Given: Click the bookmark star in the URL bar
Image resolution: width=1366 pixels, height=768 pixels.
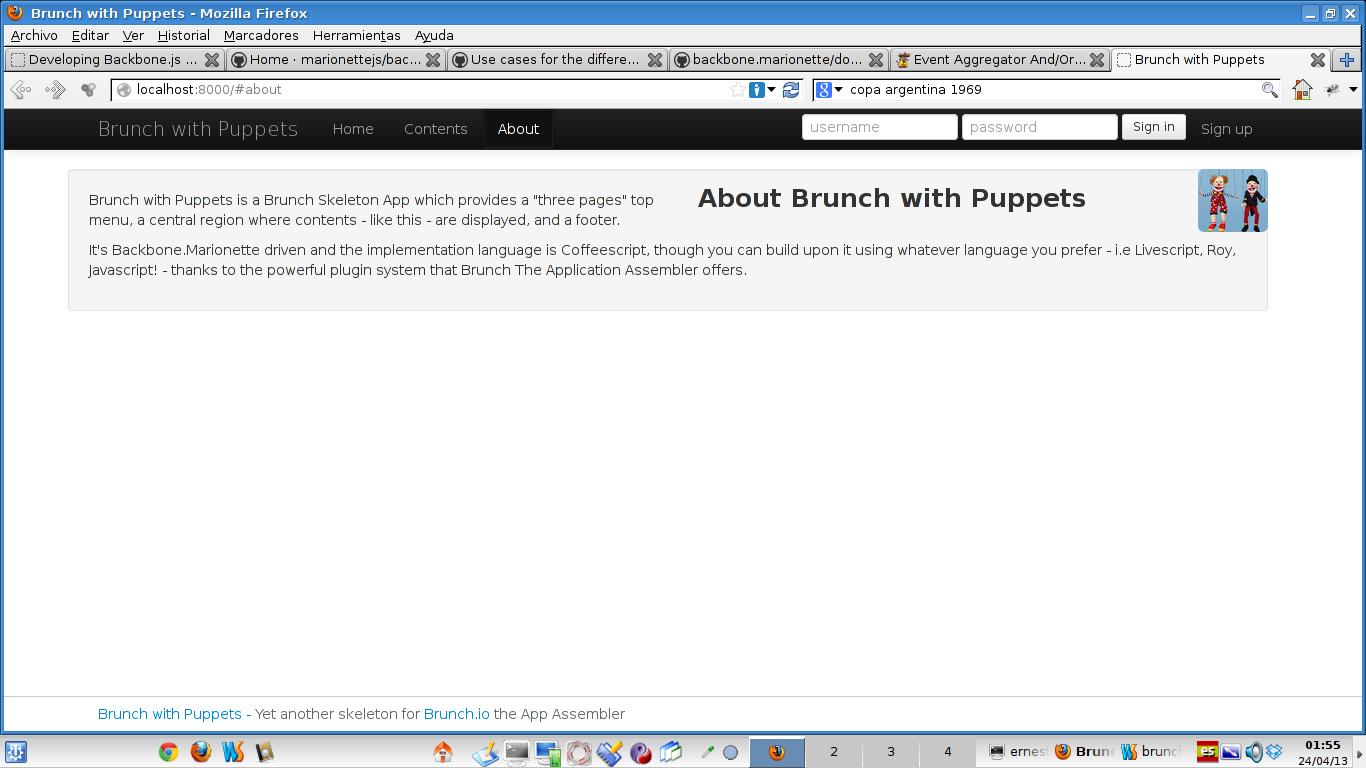Looking at the screenshot, I should pos(738,90).
